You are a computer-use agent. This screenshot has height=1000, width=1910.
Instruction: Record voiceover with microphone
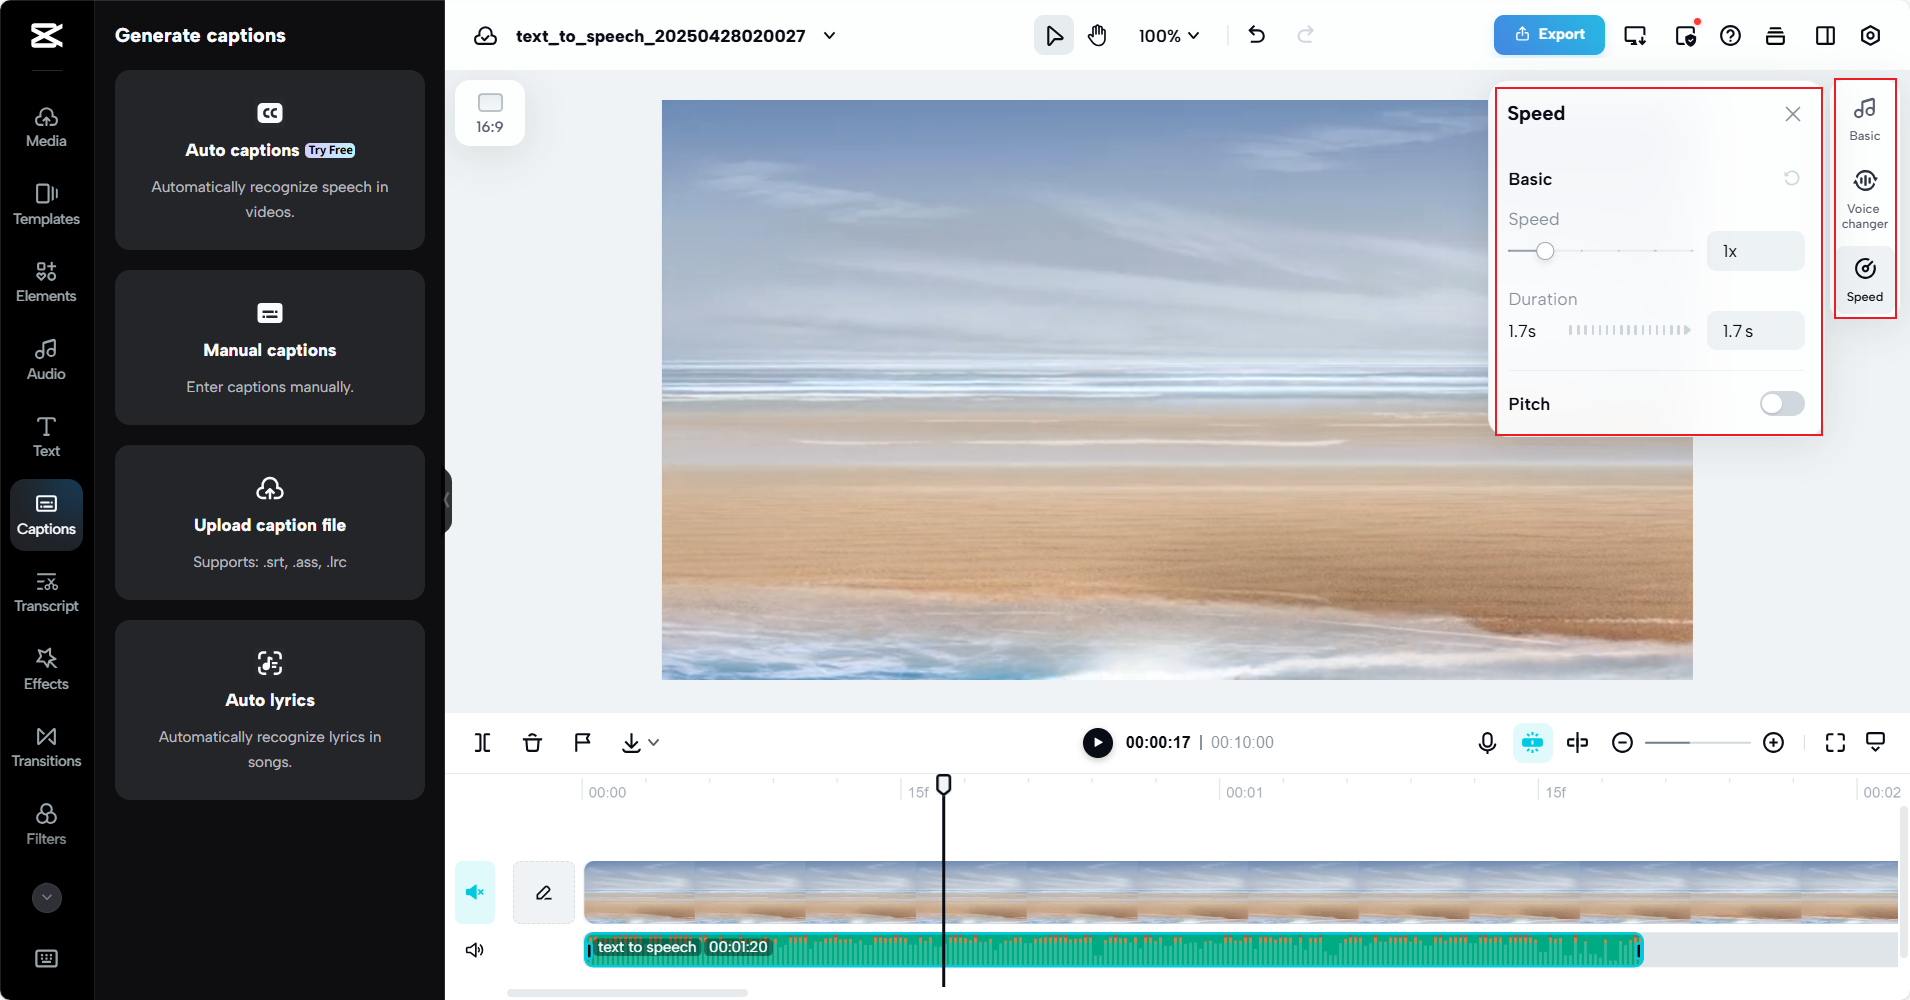pos(1487,742)
